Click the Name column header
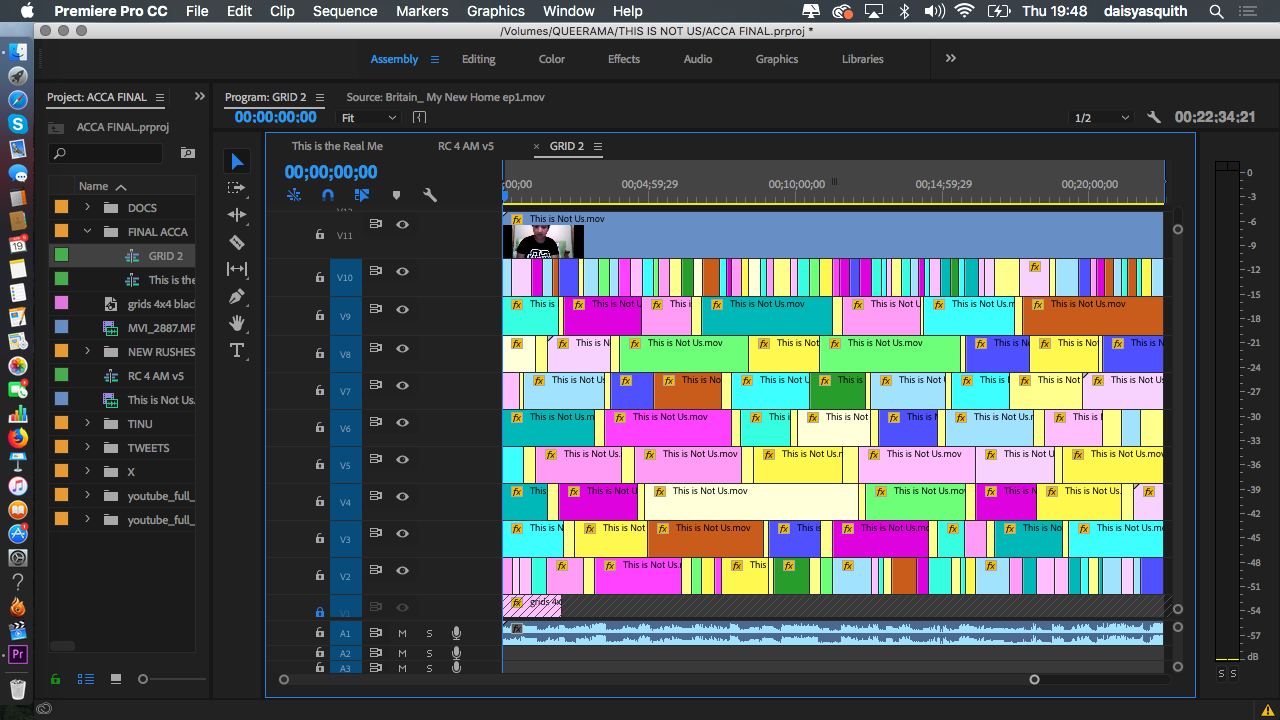This screenshot has height=720, width=1280. pyautogui.click(x=94, y=186)
